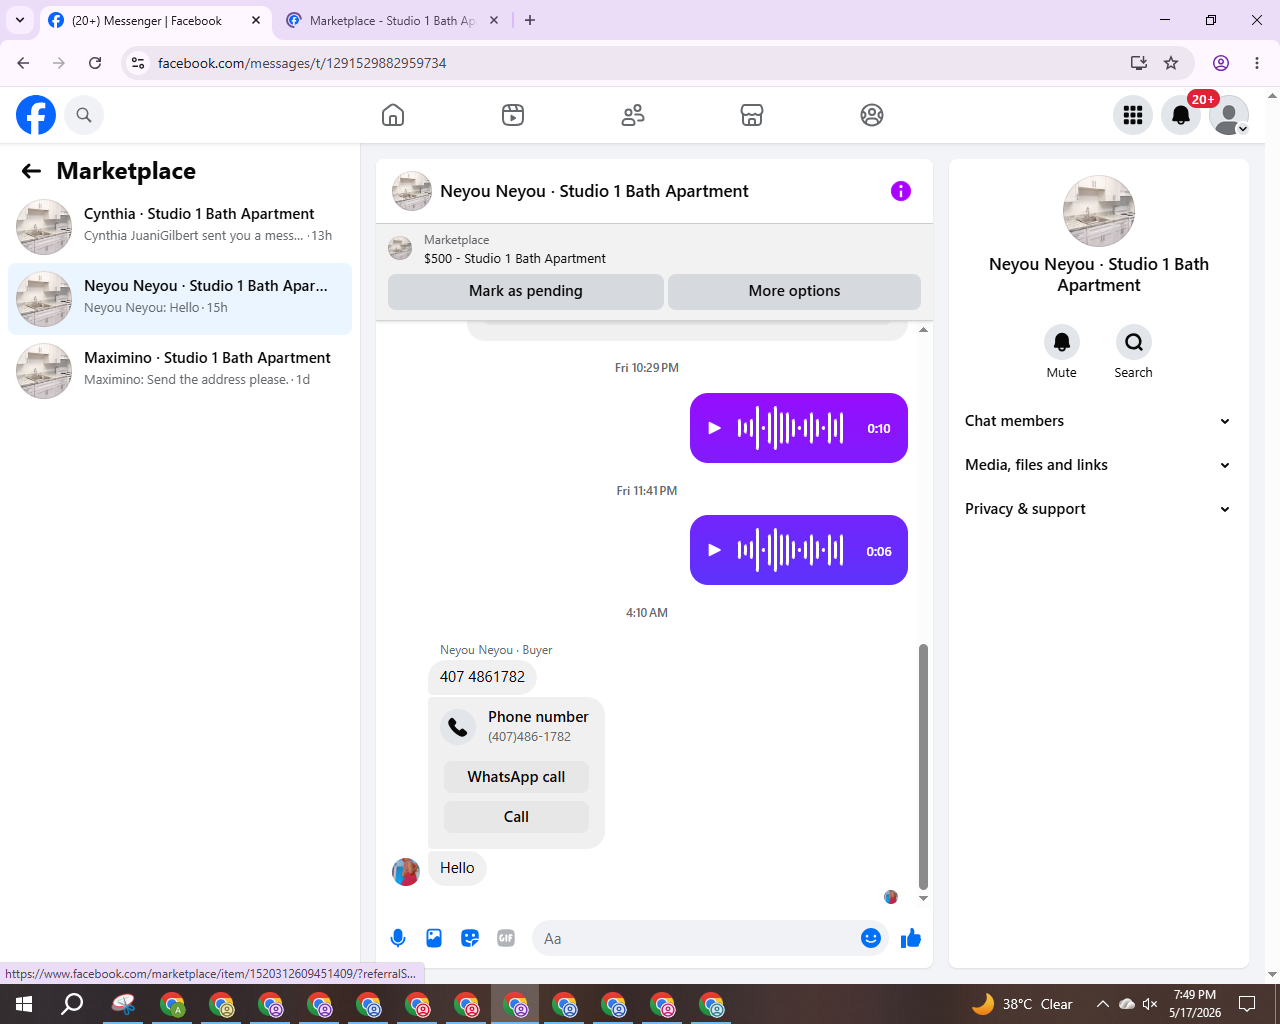Seek within the 0:10 voice message waveform
Screen dimensions: 1280x1024
tap(791, 428)
